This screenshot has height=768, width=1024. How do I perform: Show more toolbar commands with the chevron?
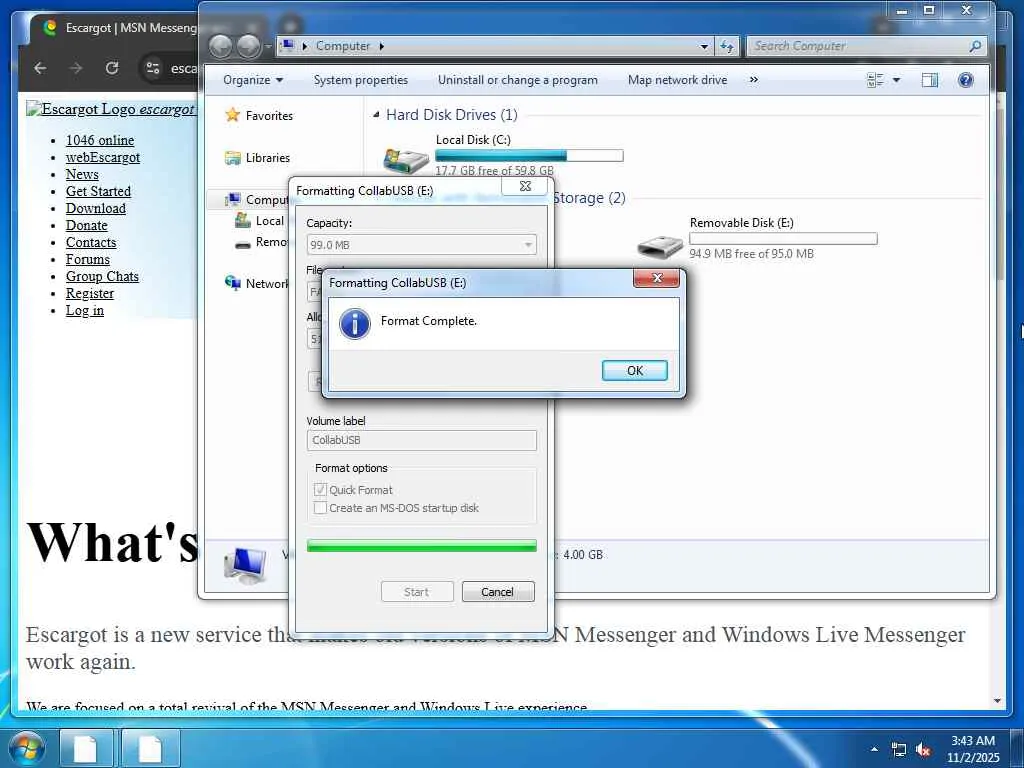754,80
